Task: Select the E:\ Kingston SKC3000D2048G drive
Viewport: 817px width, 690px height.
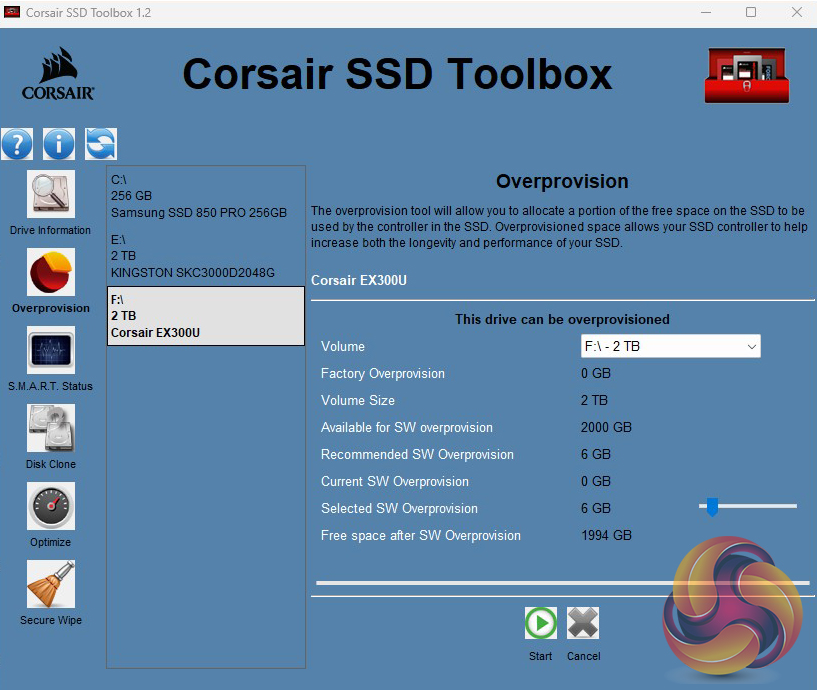Action: pos(205,256)
